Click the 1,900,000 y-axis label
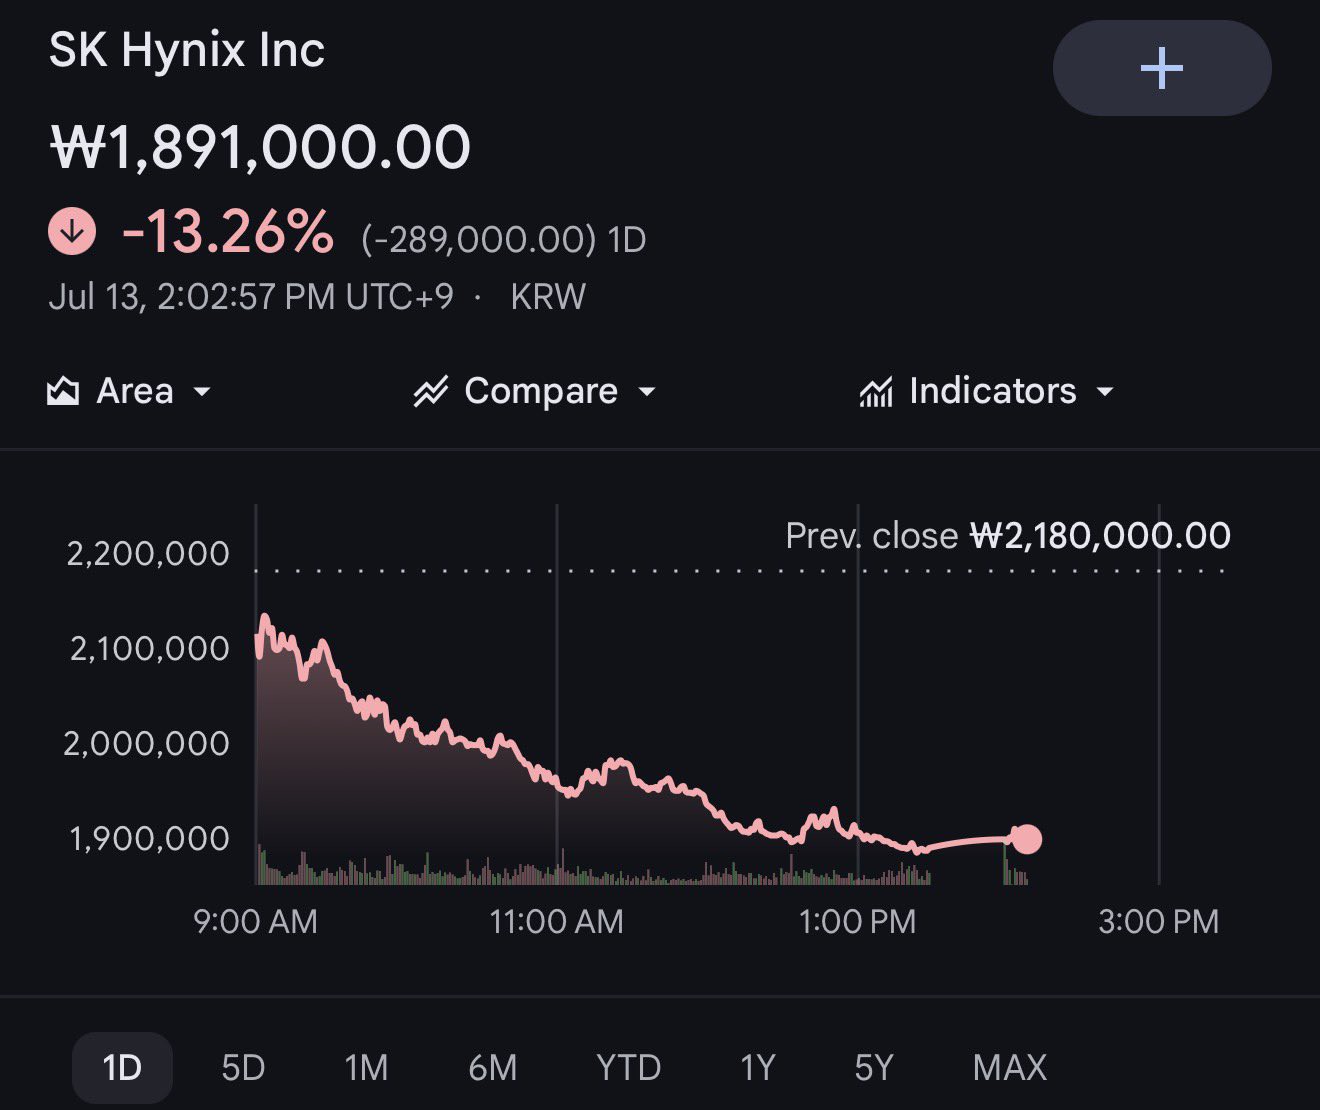 (x=149, y=838)
